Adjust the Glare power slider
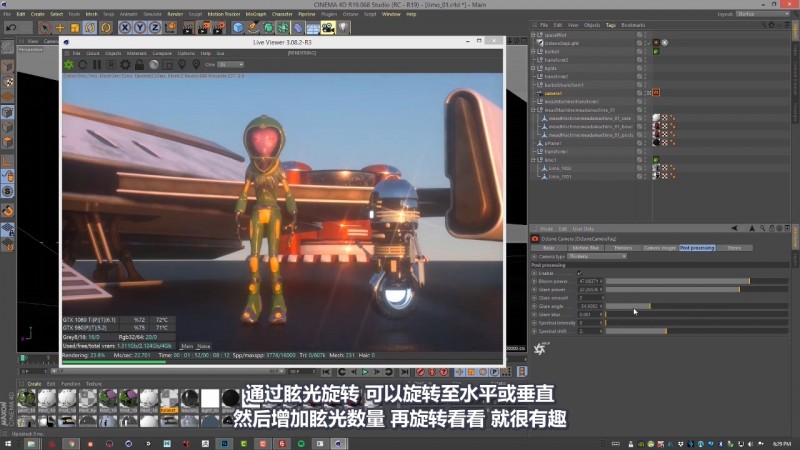This screenshot has height=450, width=800. 697,289
